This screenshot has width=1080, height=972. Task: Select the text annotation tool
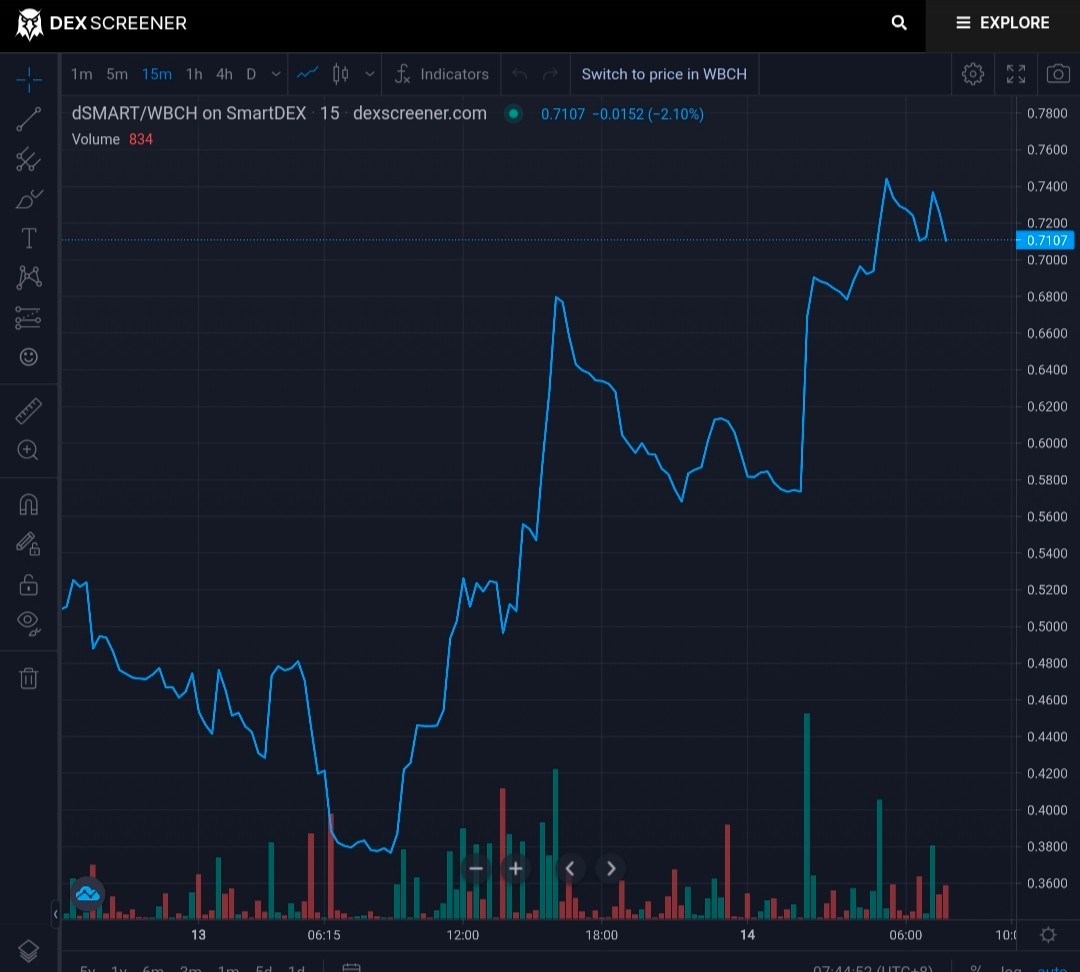29,238
